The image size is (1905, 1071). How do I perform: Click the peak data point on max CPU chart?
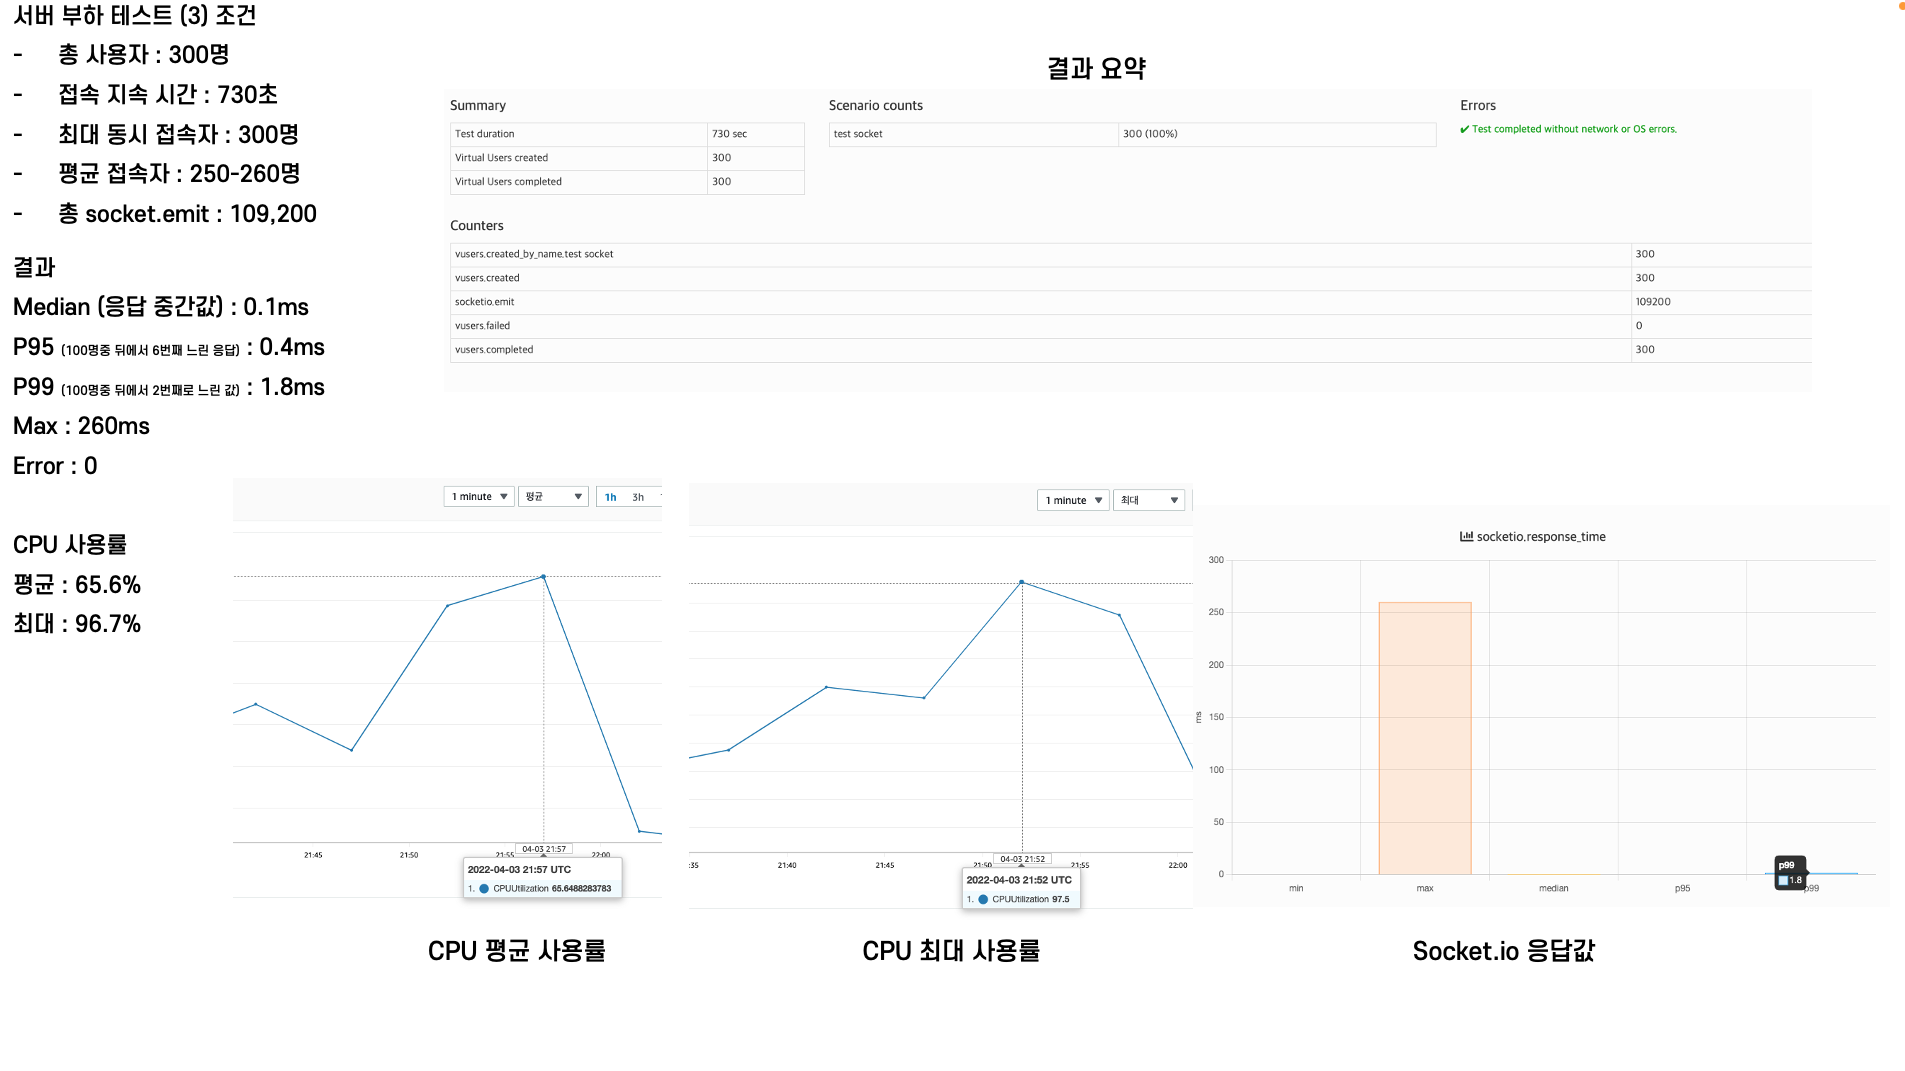coord(1021,582)
